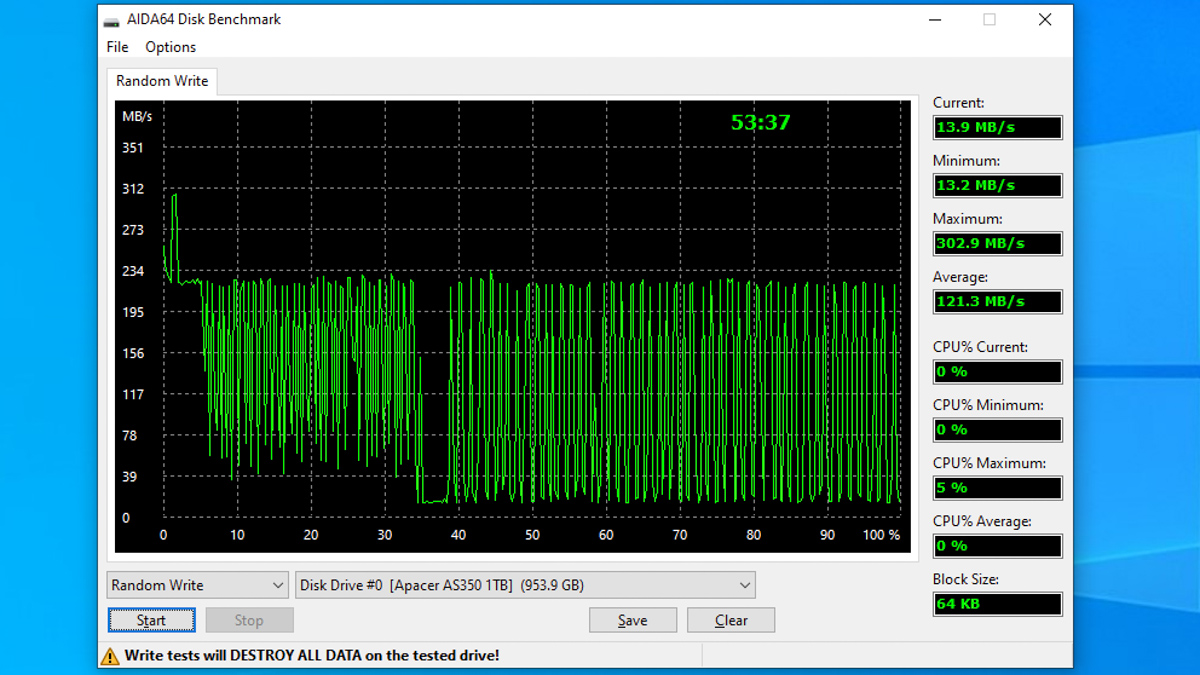Click the AIDA64 disk icon in title bar
Image resolution: width=1200 pixels, height=675 pixels.
pyautogui.click(x=112, y=20)
